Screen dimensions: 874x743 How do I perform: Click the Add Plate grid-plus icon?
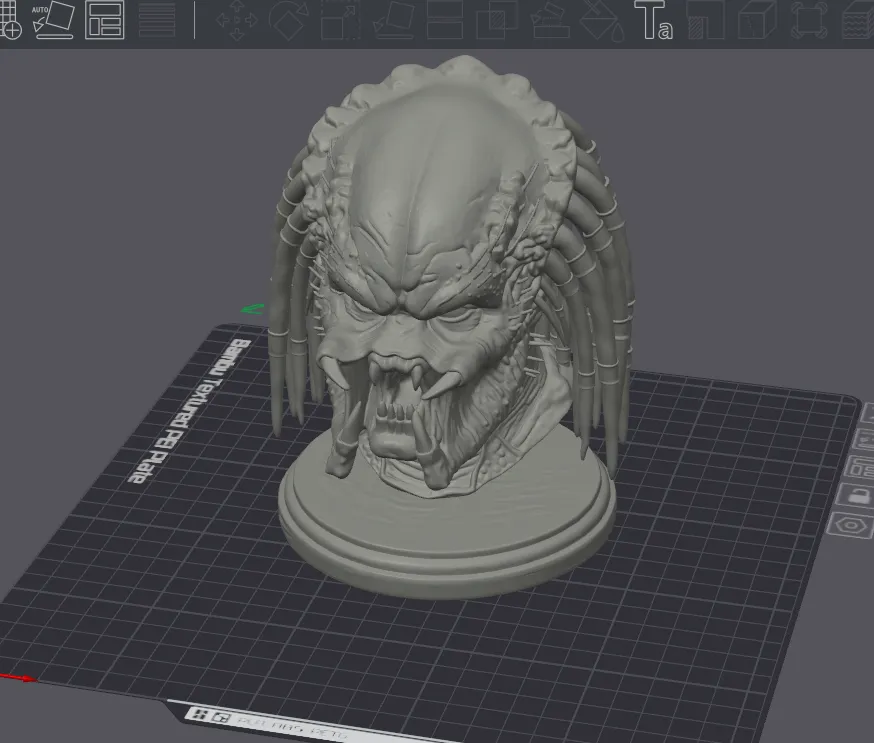click(x=9, y=20)
